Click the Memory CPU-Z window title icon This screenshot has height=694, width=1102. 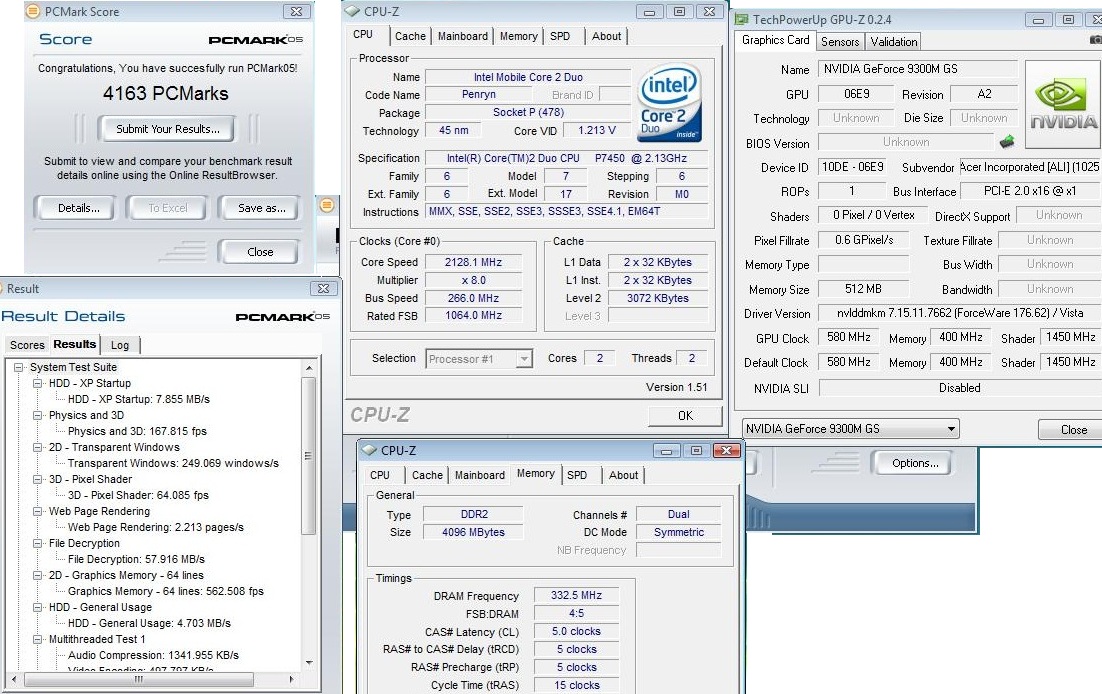[369, 450]
